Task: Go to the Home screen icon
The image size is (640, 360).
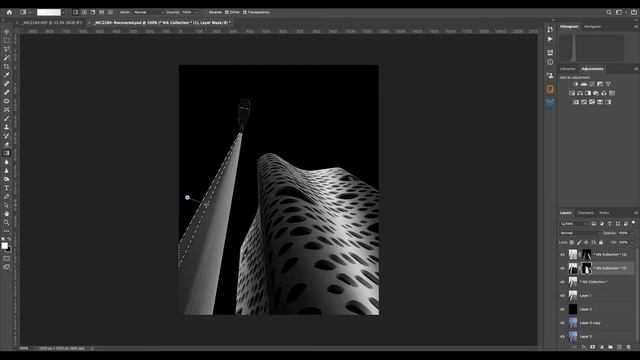Action: click(9, 12)
